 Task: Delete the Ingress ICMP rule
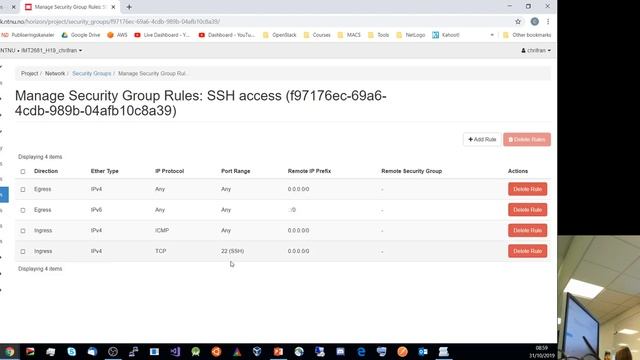click(x=527, y=230)
